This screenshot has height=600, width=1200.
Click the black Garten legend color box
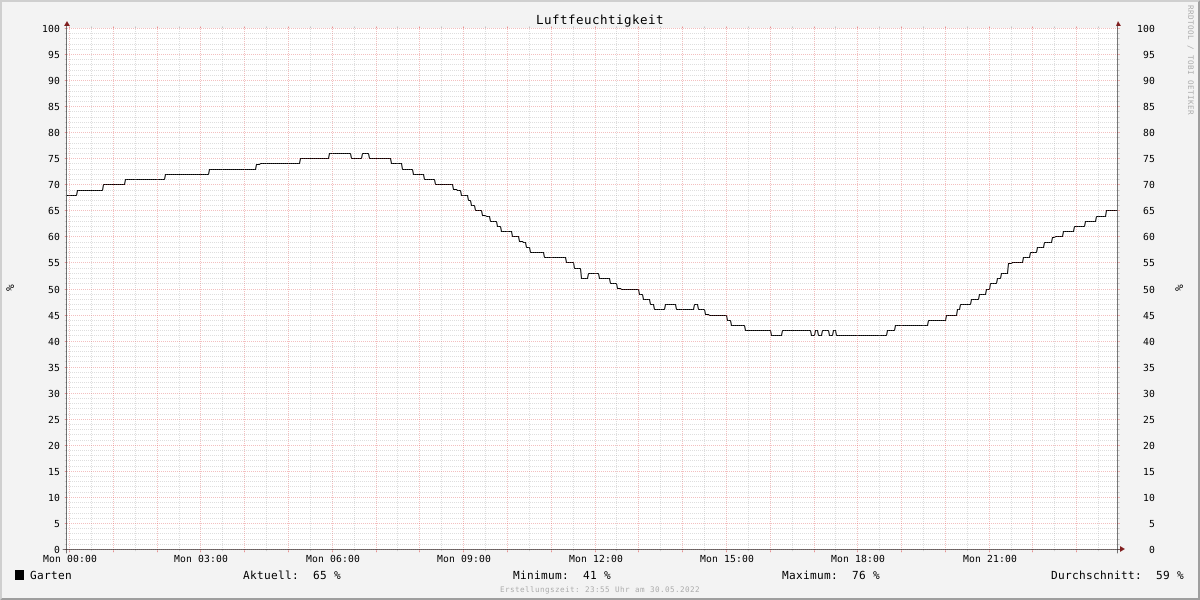tap(19, 575)
